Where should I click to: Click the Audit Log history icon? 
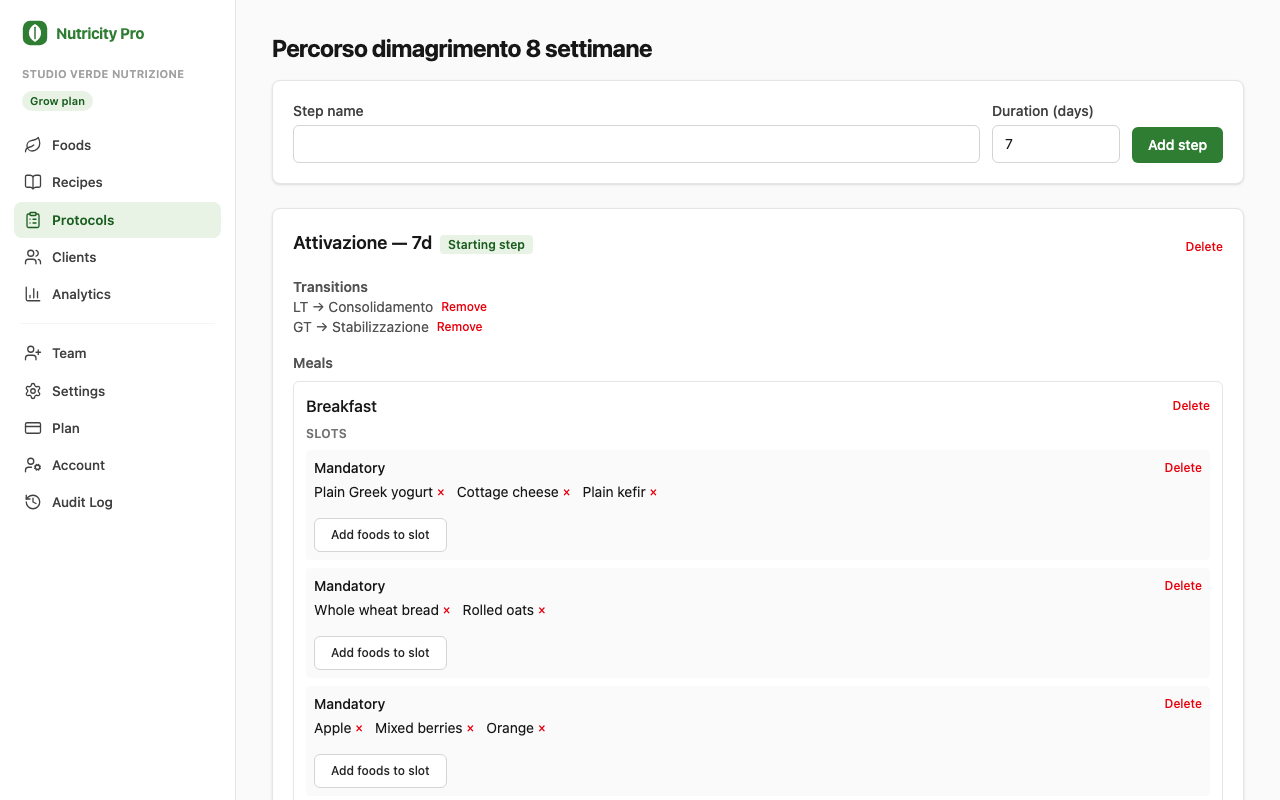point(33,502)
